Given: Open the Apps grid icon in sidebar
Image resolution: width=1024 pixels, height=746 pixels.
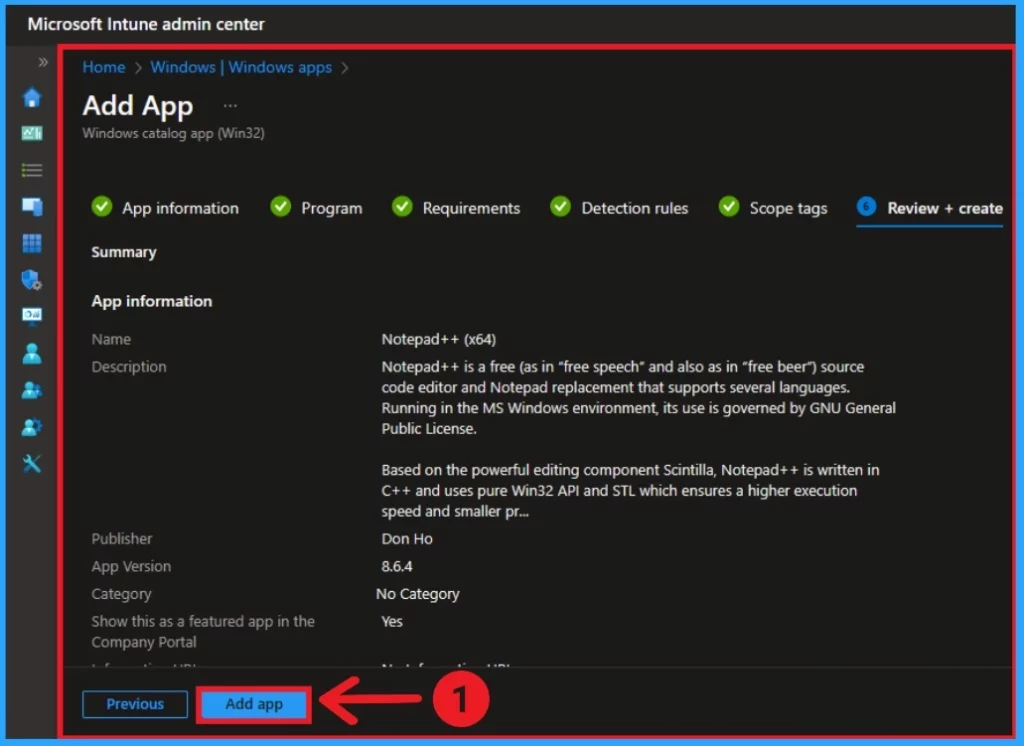Looking at the screenshot, I should tap(32, 243).
